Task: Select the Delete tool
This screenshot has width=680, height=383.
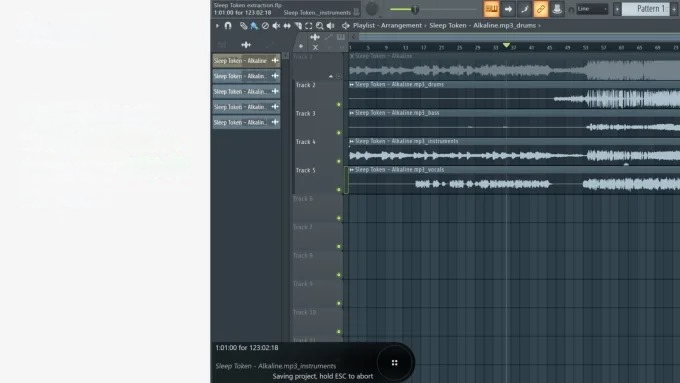Action: (265, 26)
